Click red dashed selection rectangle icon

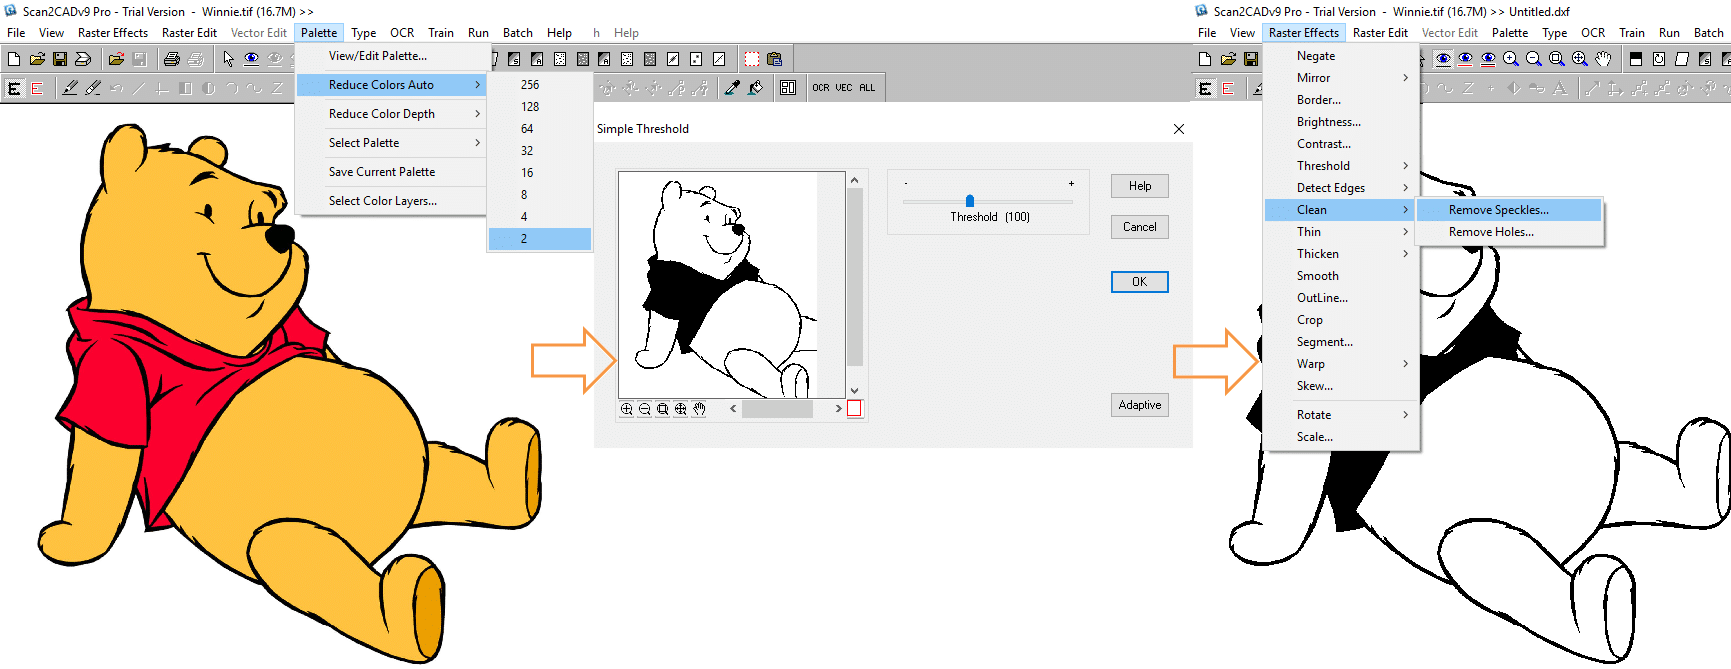tap(752, 59)
